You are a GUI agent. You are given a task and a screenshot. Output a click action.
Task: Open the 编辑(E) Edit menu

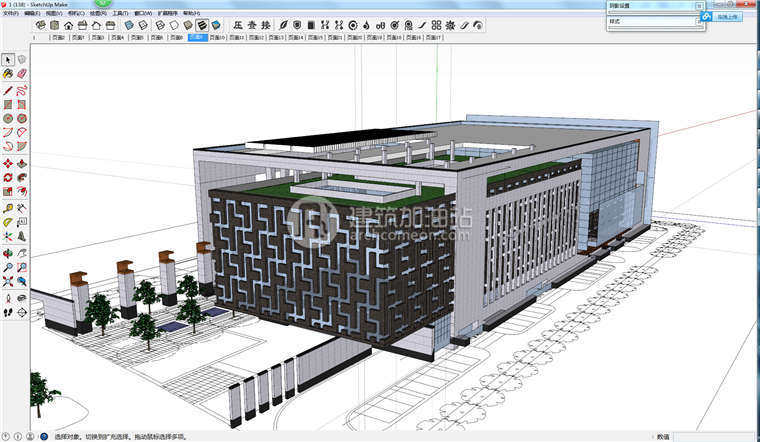(x=32, y=14)
